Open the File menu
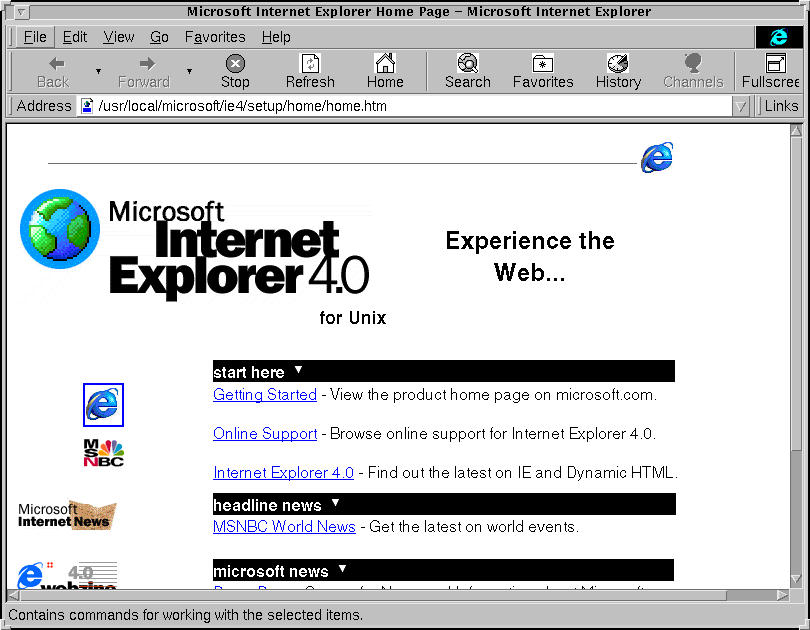The width and height of the screenshot is (810, 630). coord(35,37)
